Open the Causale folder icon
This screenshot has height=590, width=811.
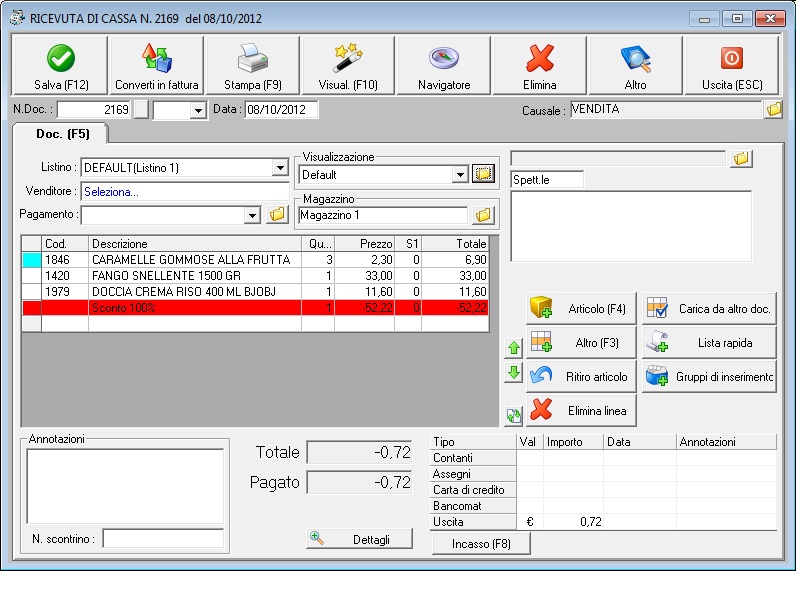(x=774, y=109)
